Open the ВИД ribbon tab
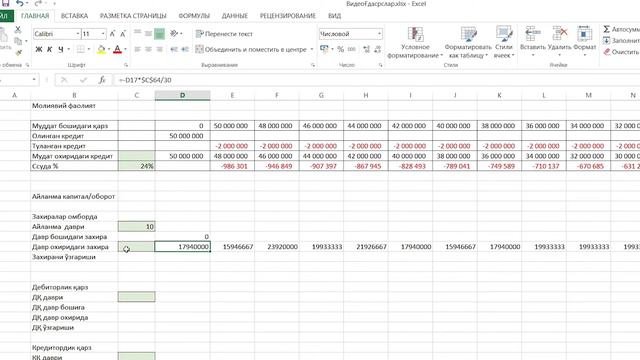The height and width of the screenshot is (360, 640). [334, 16]
